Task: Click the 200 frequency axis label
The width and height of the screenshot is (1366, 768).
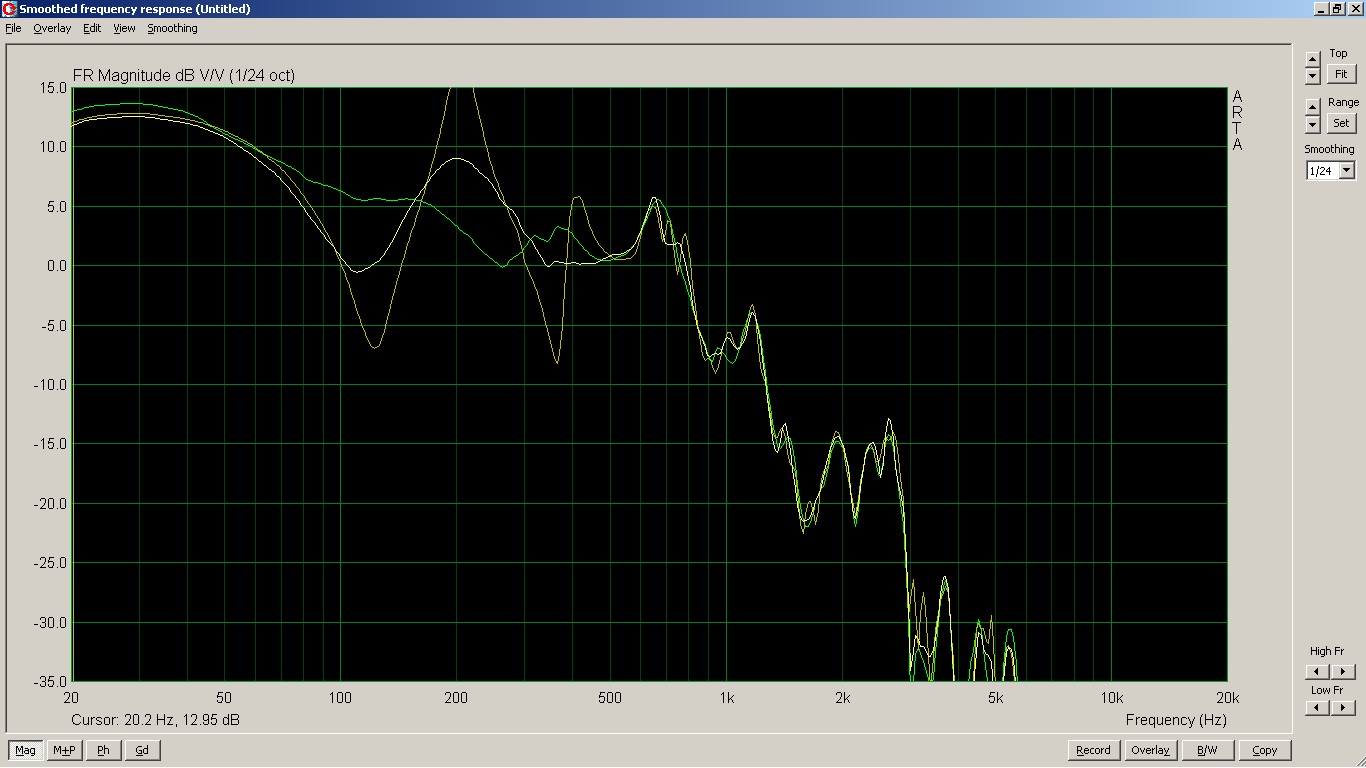Action: pos(456,698)
